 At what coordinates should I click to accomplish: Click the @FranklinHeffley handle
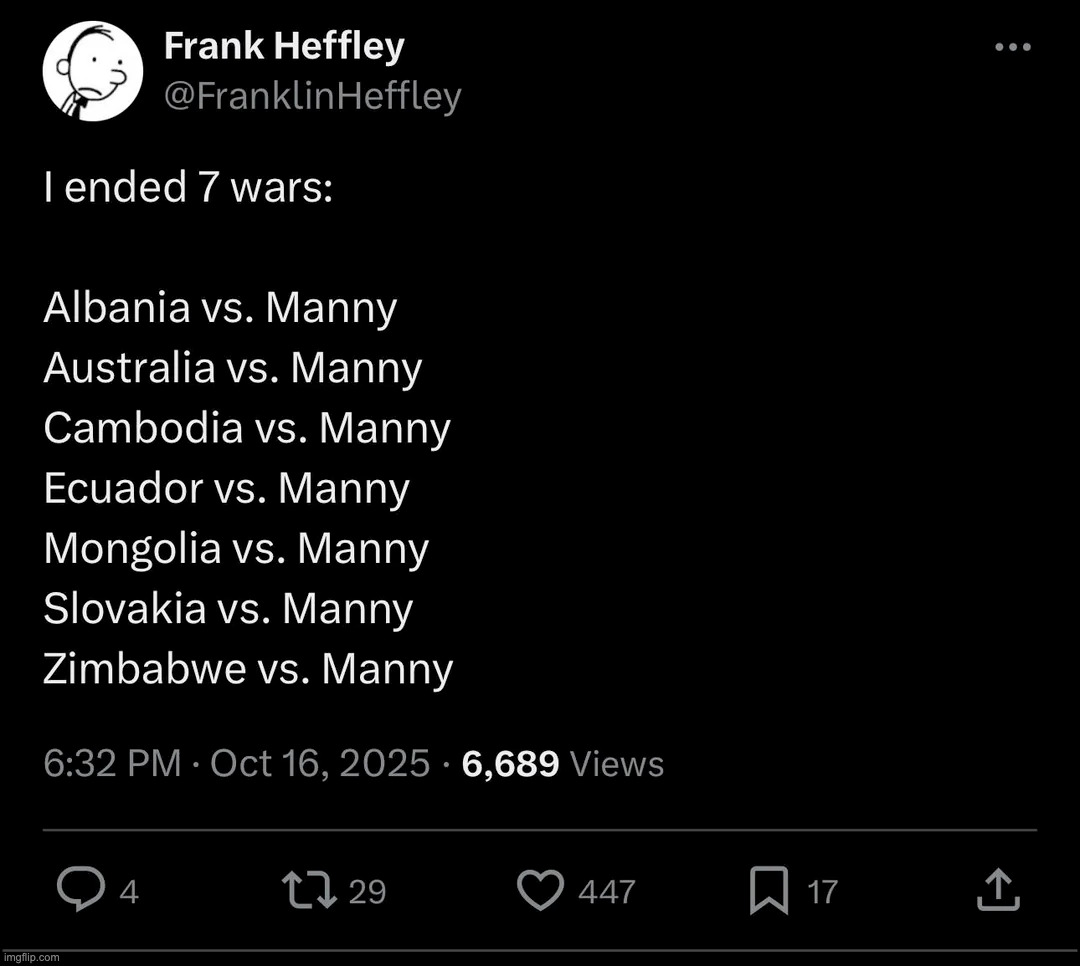(x=312, y=96)
